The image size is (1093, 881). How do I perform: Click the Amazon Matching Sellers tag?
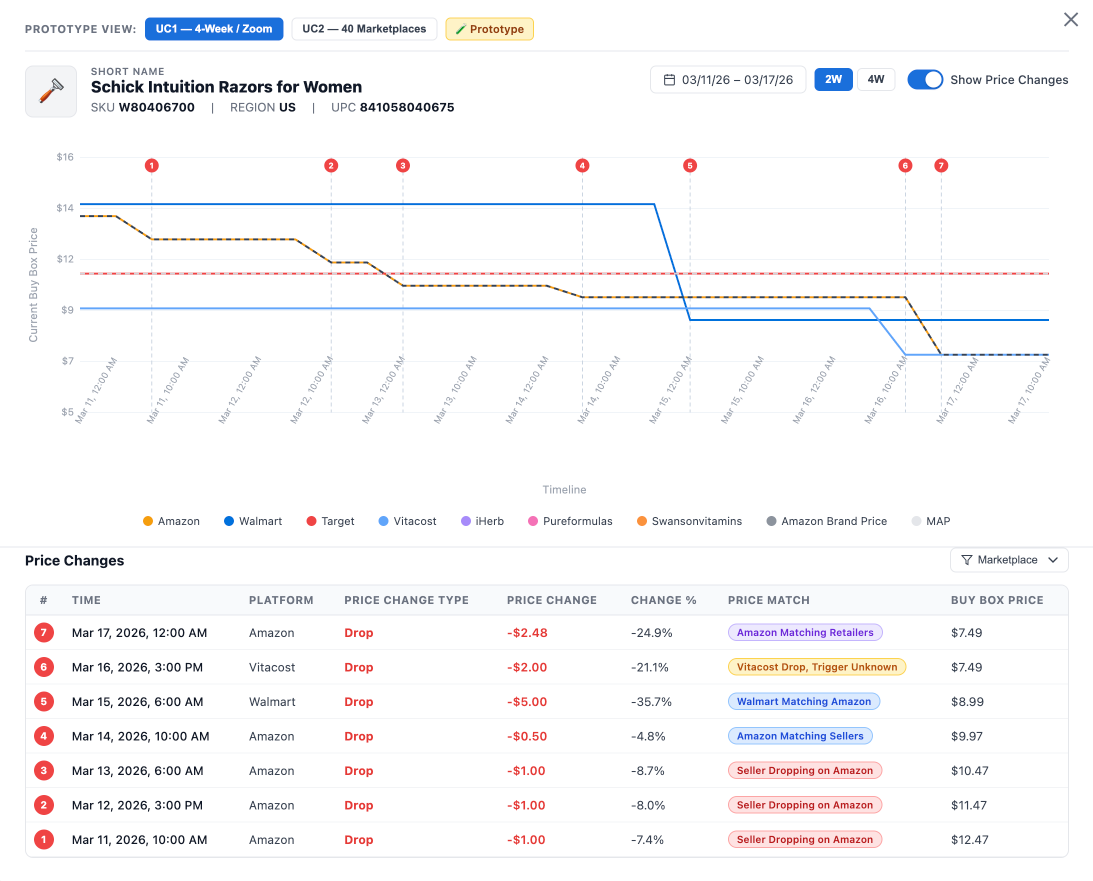click(800, 736)
